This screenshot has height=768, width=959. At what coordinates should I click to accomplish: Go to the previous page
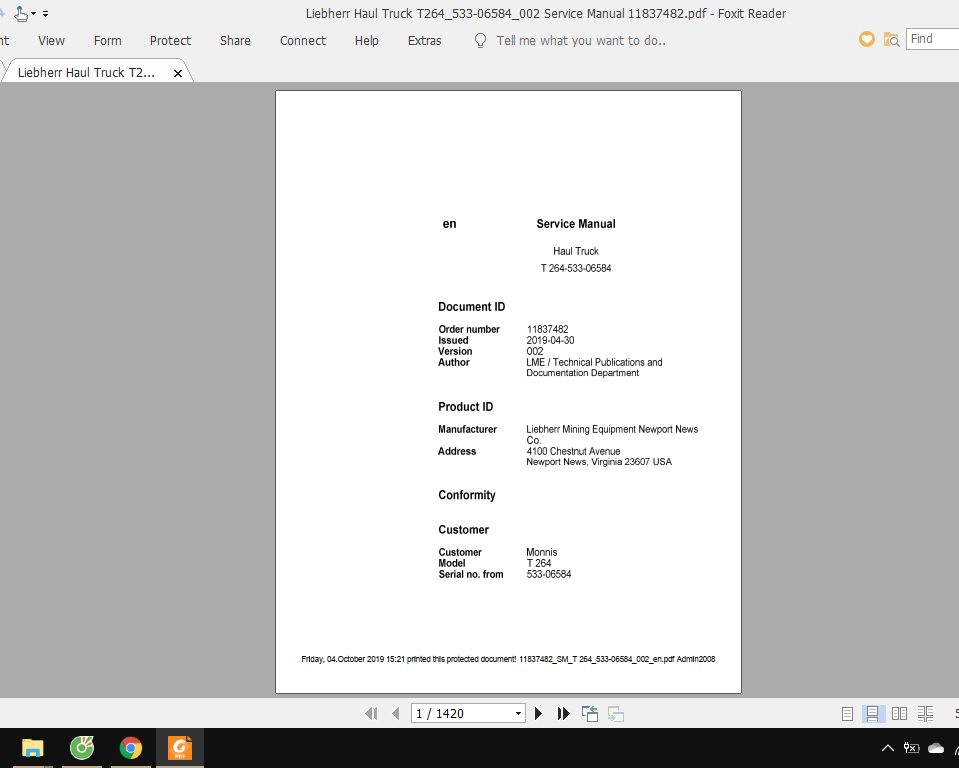396,713
